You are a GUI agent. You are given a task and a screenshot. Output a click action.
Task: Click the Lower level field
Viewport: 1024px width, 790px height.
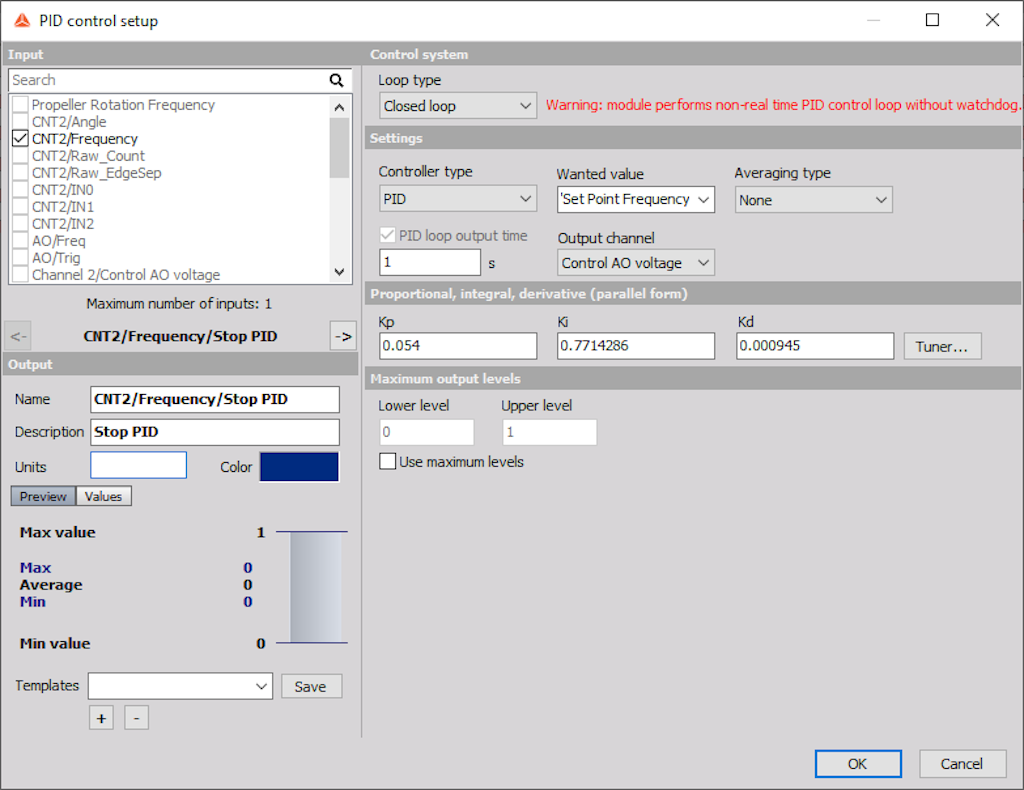point(426,432)
